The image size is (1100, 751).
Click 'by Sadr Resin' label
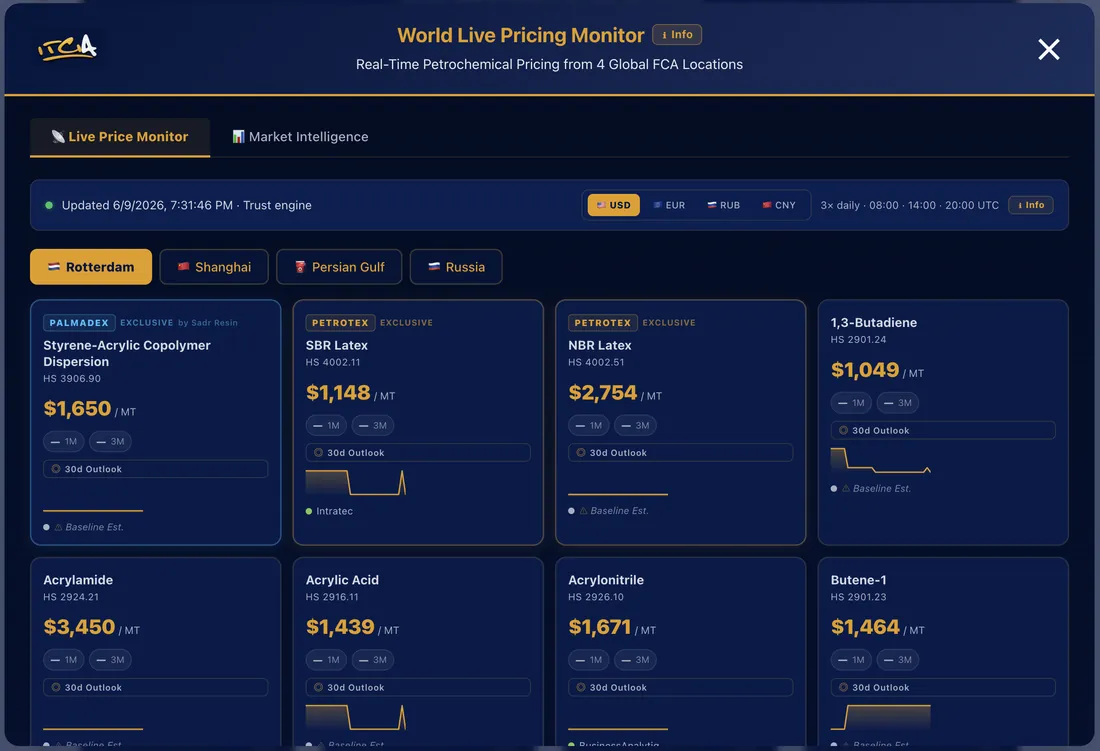pos(208,323)
